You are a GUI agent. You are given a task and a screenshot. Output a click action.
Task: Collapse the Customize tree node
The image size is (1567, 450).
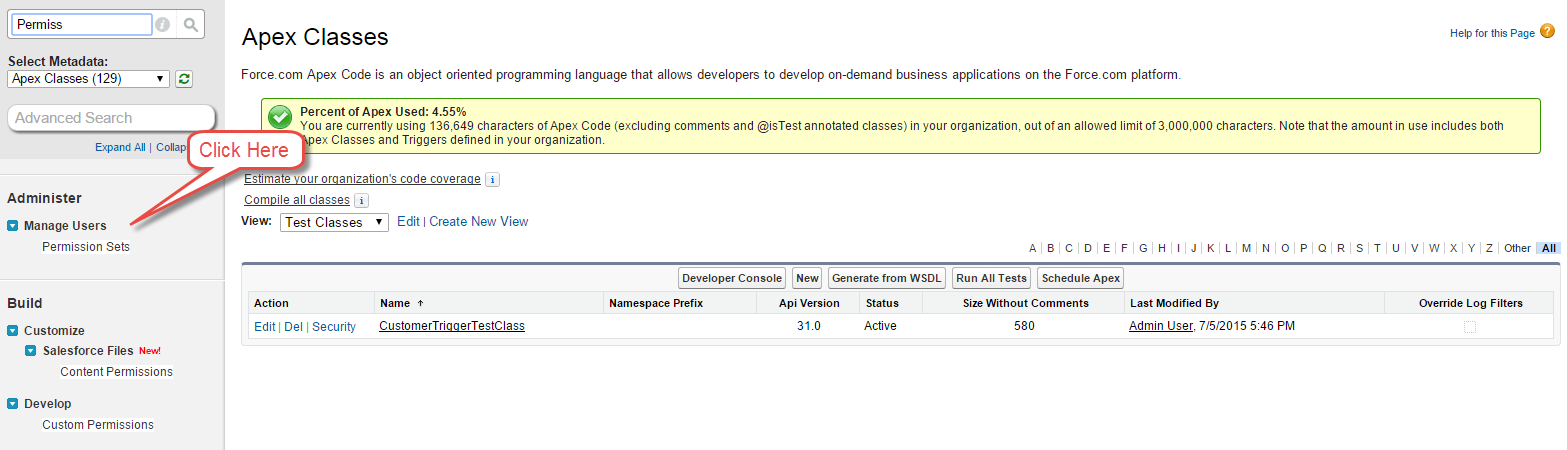point(13,331)
